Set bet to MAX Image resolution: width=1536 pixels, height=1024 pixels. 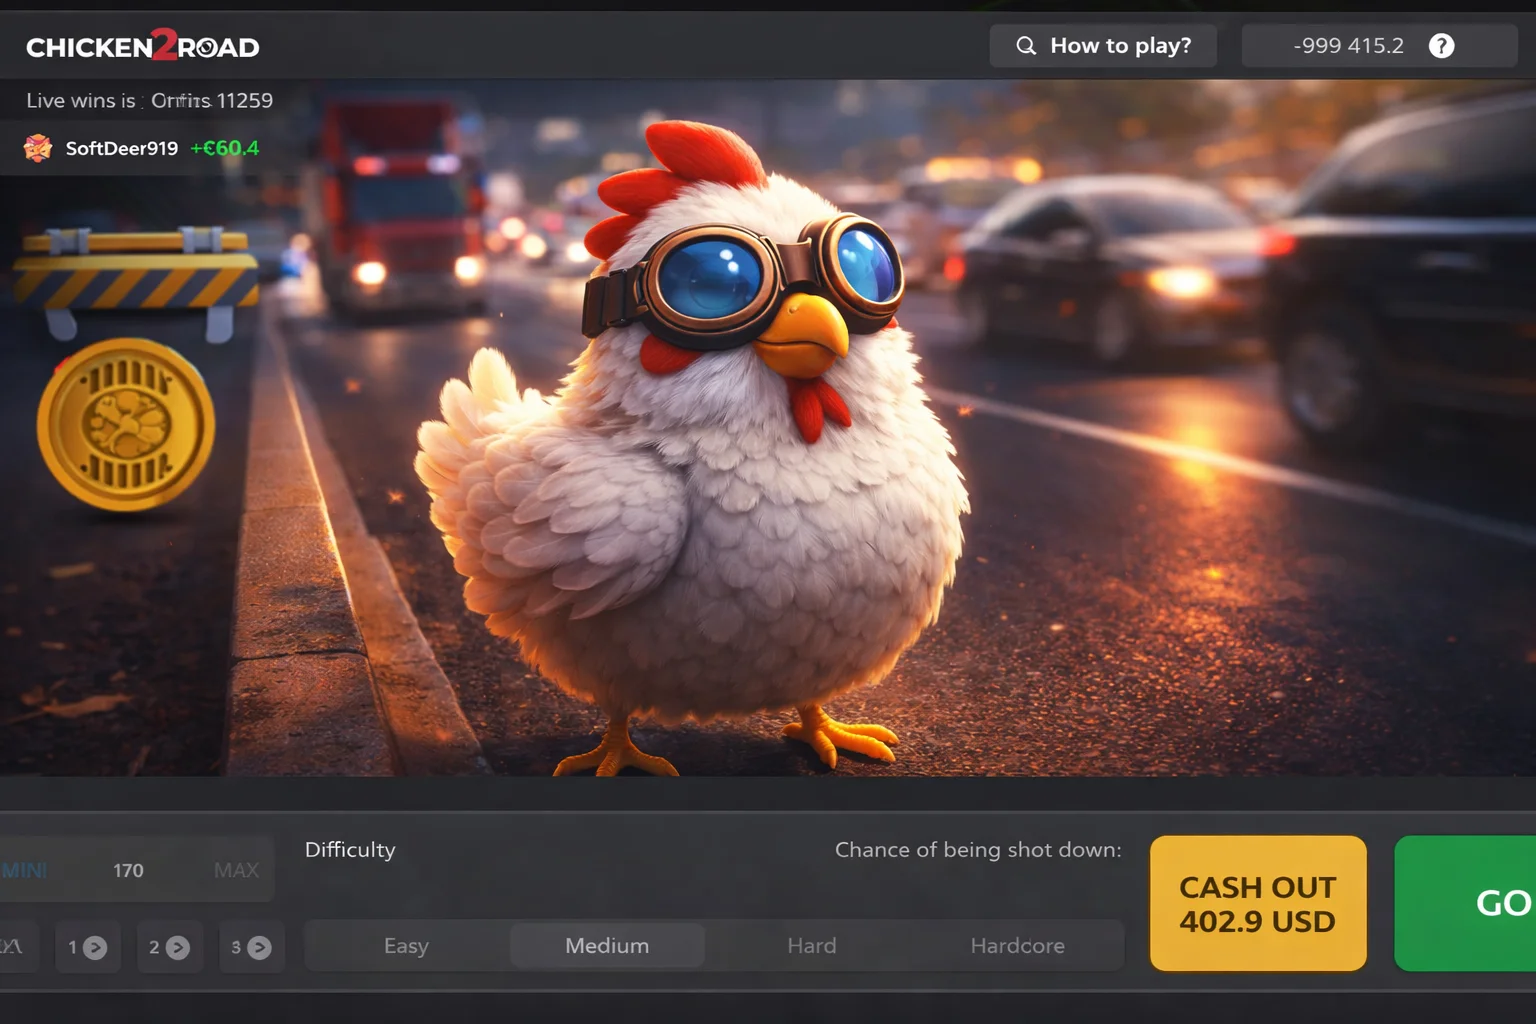click(236, 870)
